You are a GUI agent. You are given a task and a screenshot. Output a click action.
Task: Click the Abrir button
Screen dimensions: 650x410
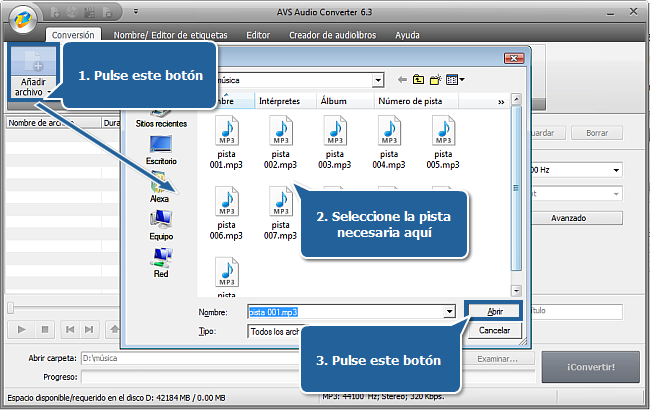point(494,312)
